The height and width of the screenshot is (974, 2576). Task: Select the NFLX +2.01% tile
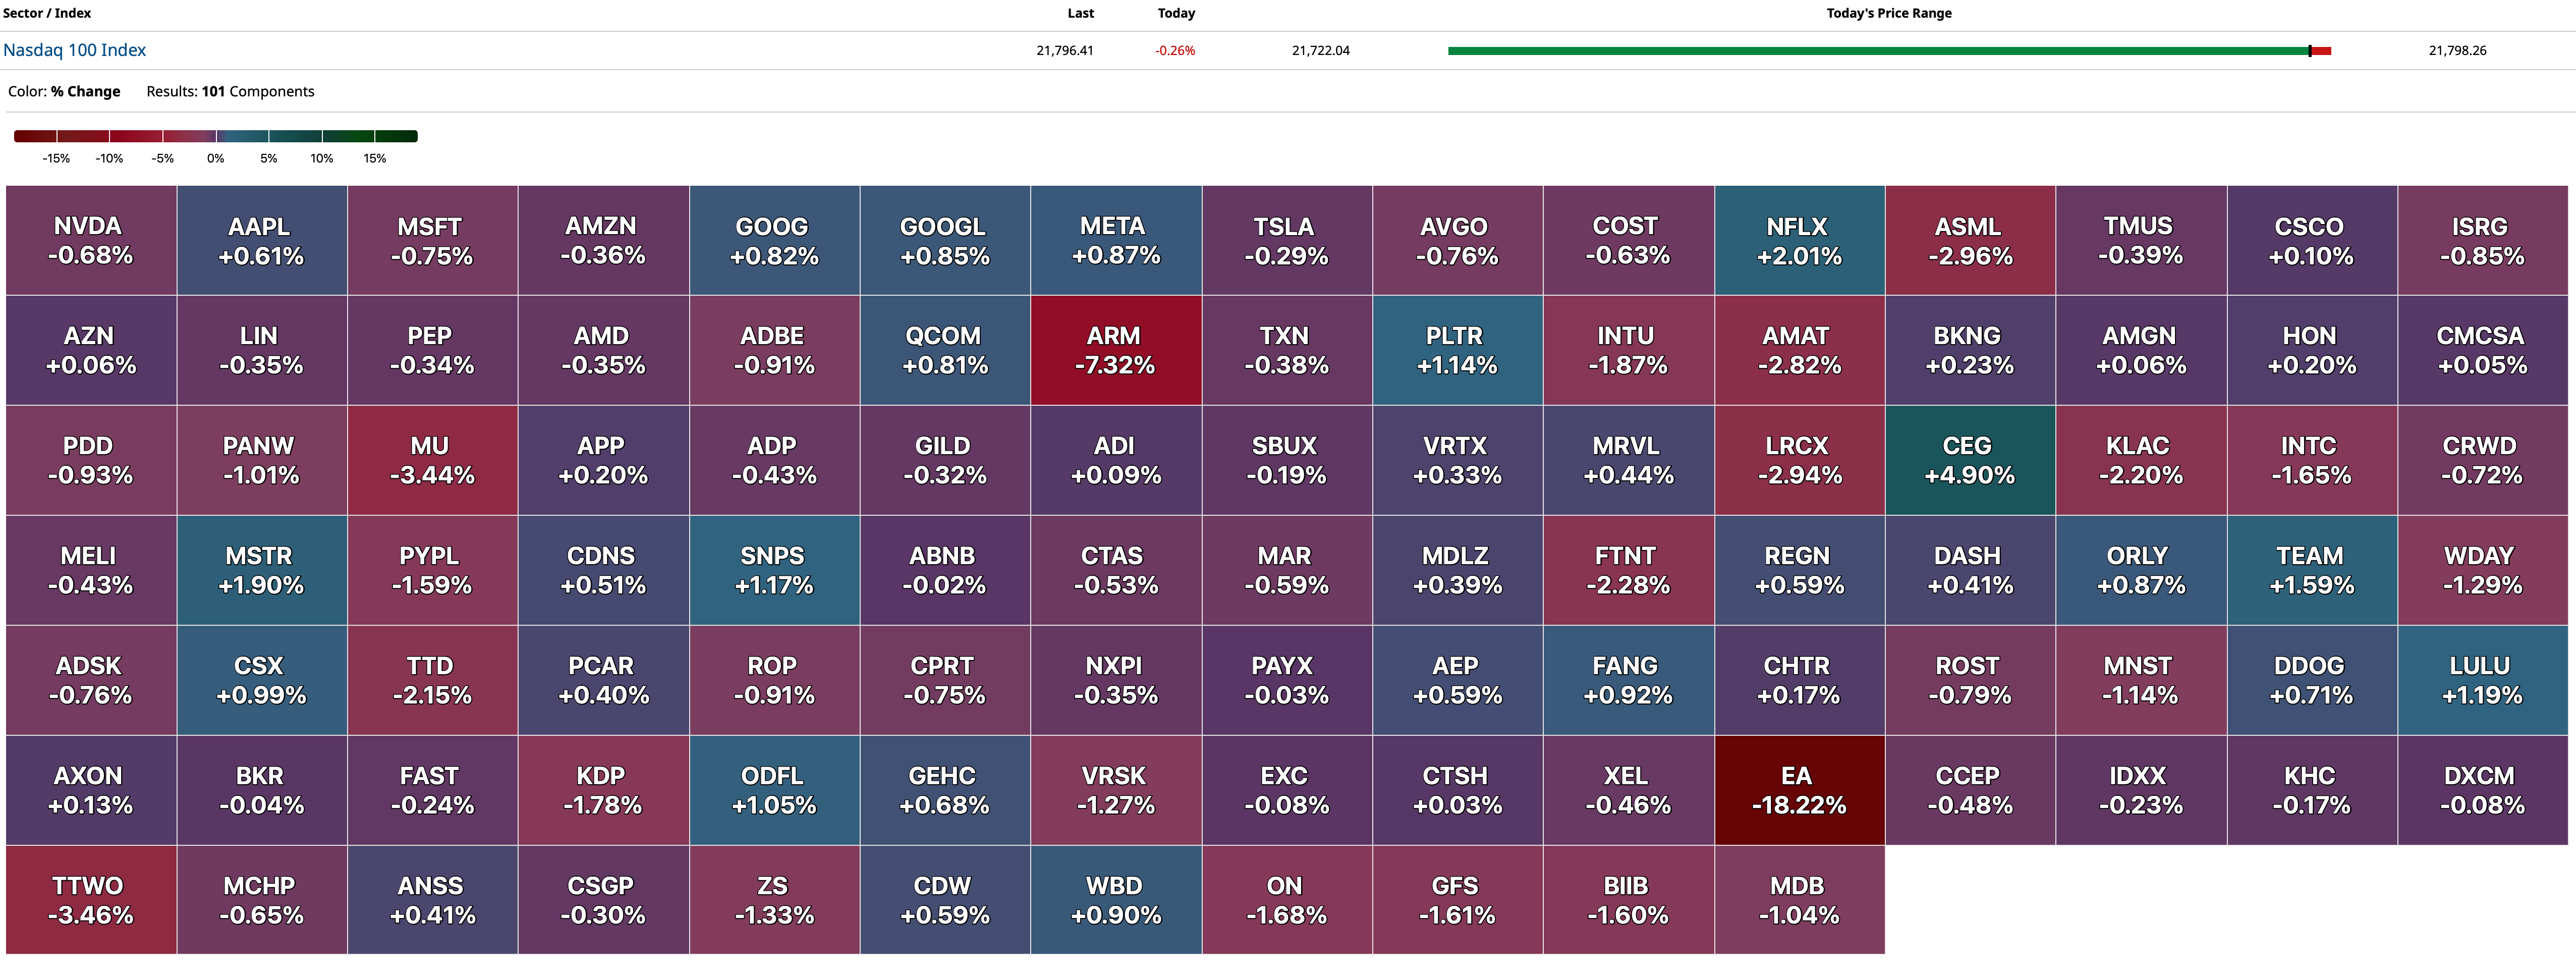(1798, 241)
